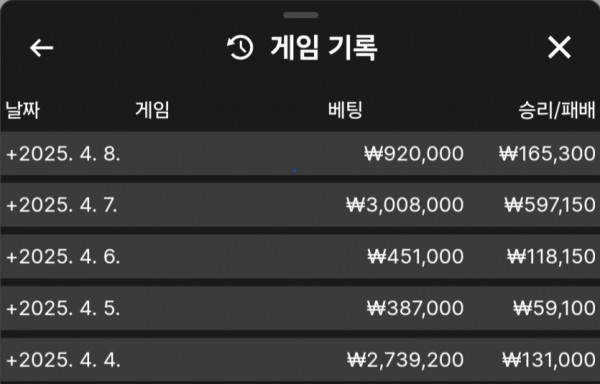Expand the +2025. 4. 4. date row
The image size is (600, 384).
pyautogui.click(x=300, y=360)
